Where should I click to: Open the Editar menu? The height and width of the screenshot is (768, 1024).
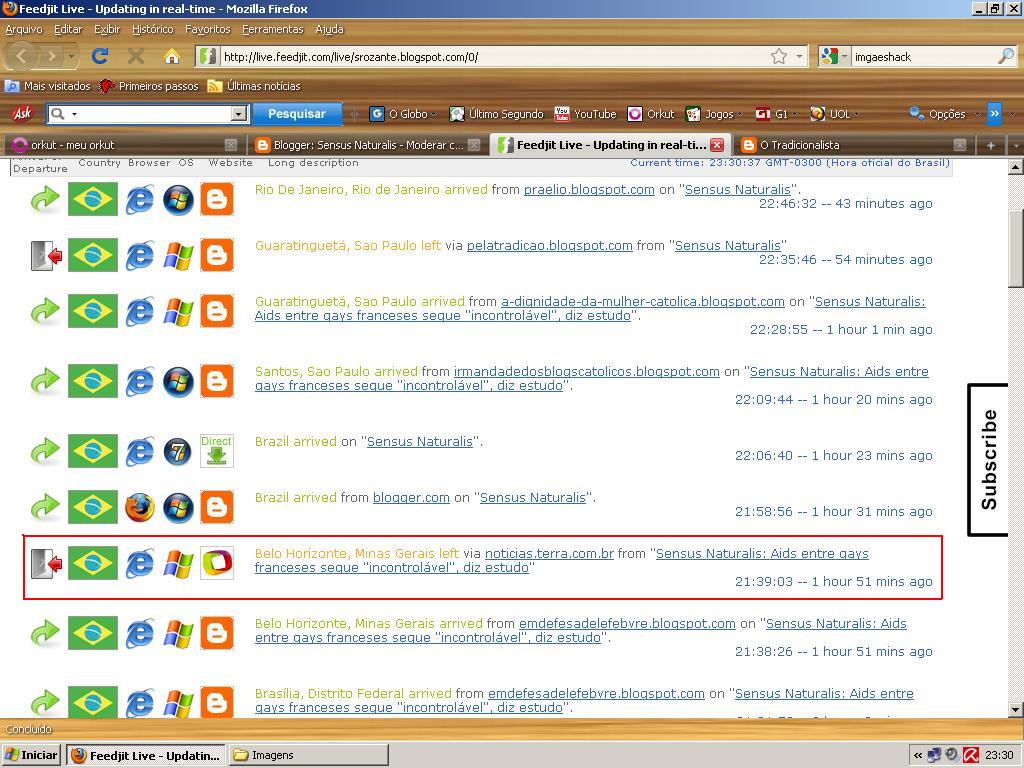point(68,29)
